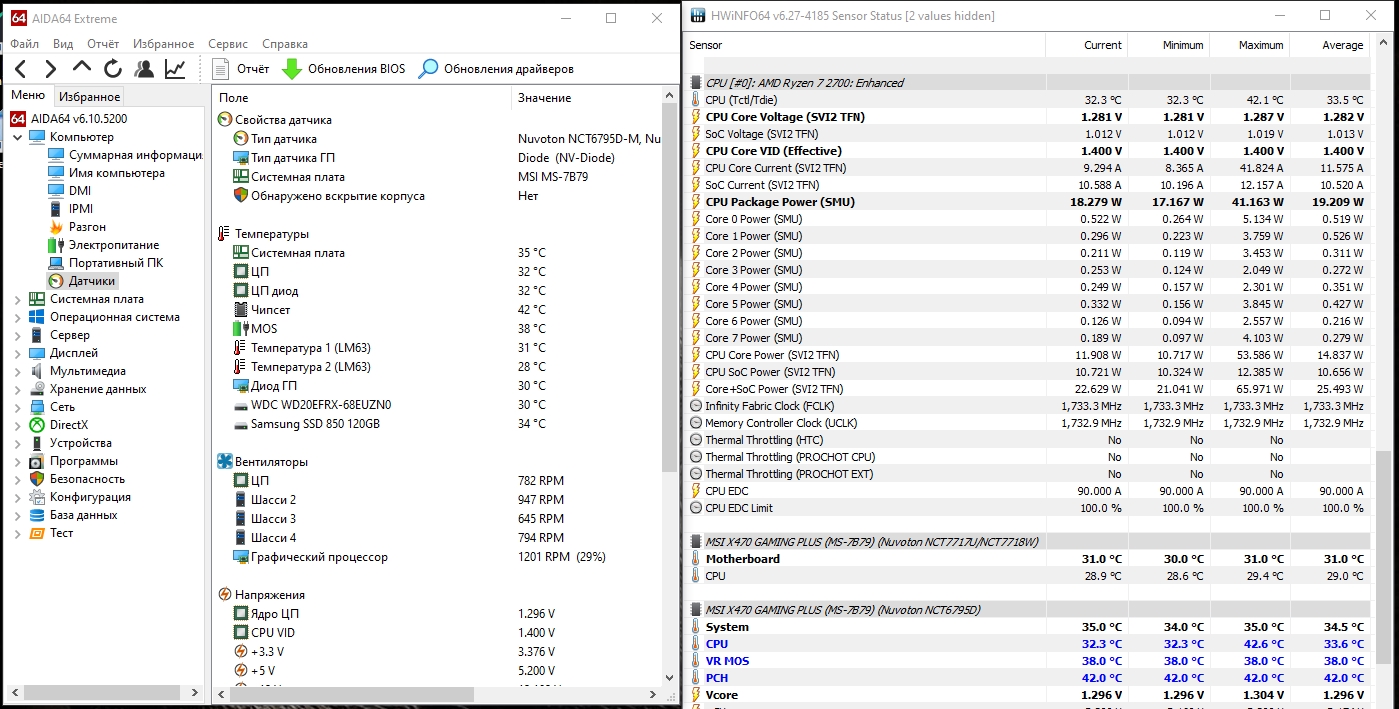Go up one level with the up arrow

(x=82, y=68)
